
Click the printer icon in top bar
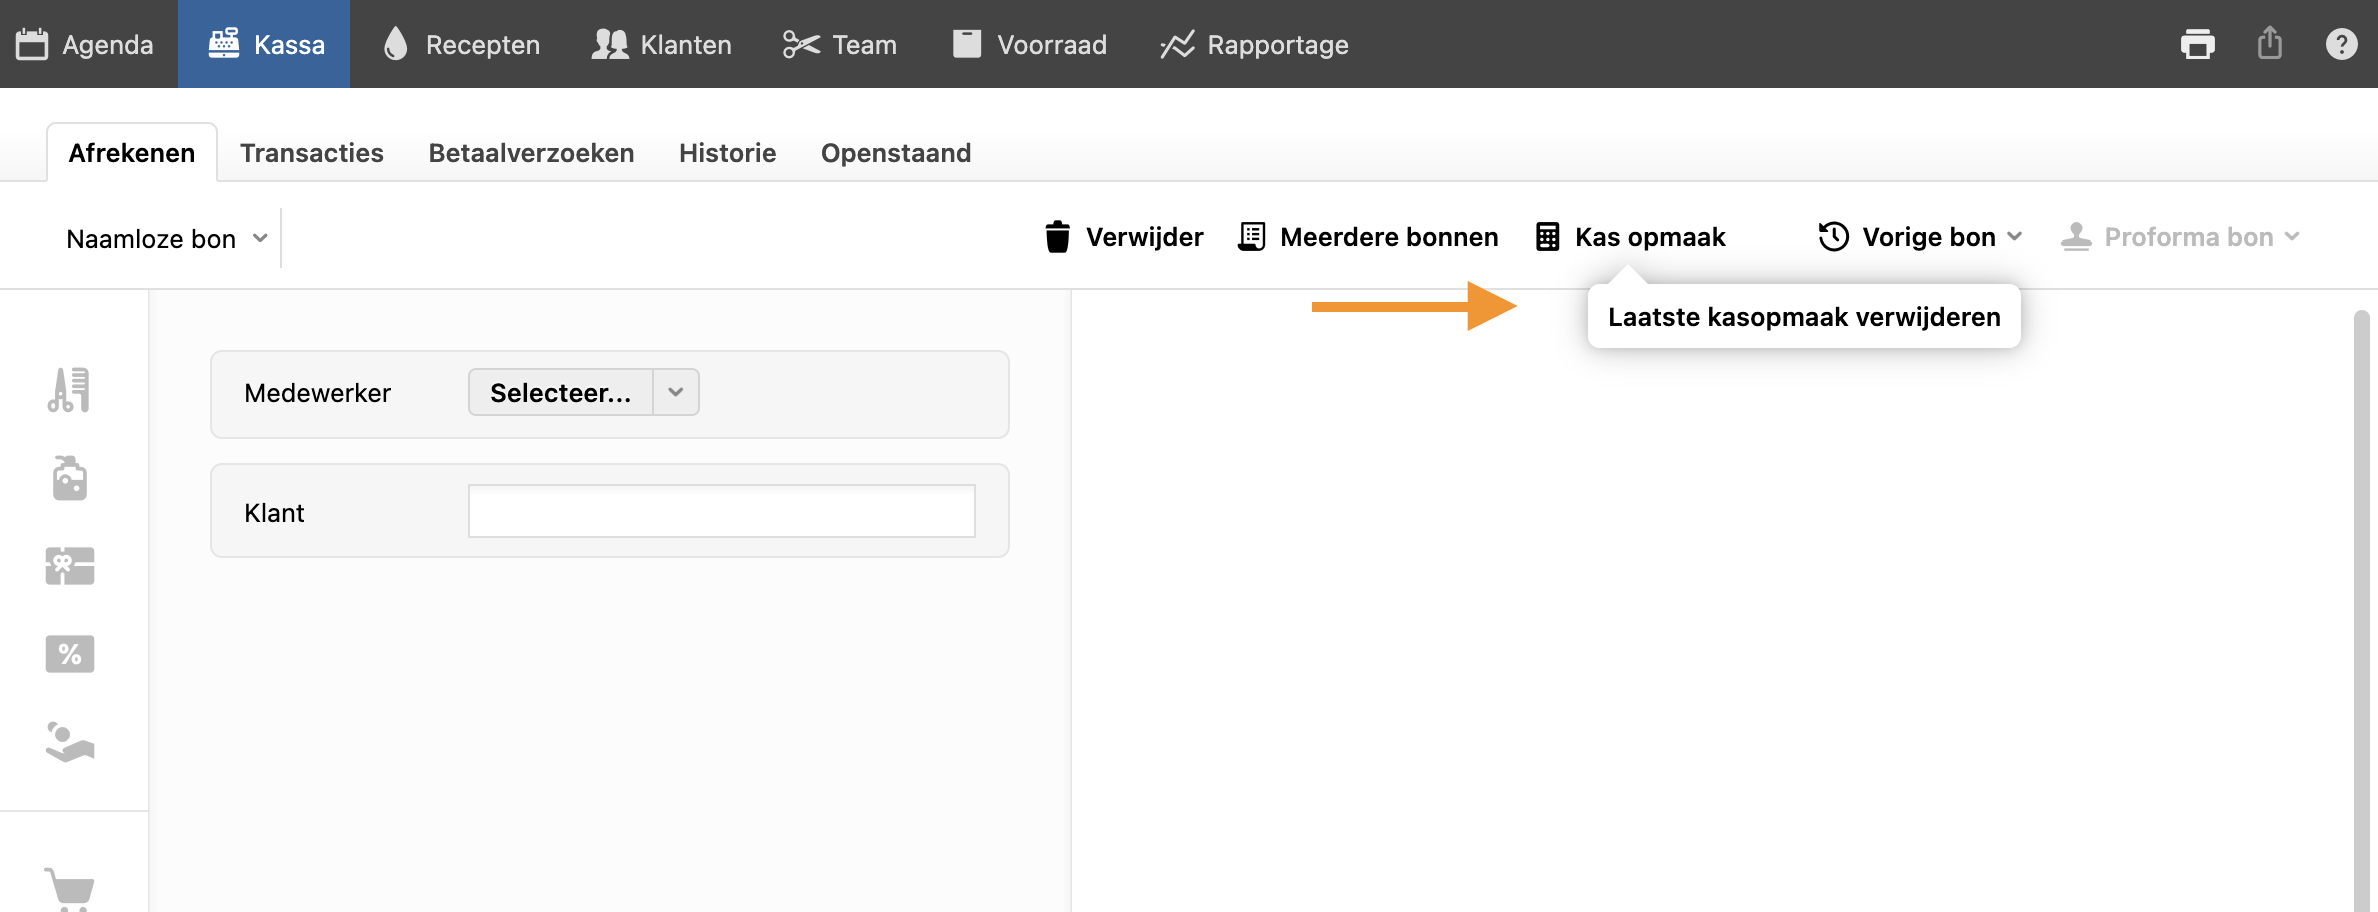(x=2197, y=45)
